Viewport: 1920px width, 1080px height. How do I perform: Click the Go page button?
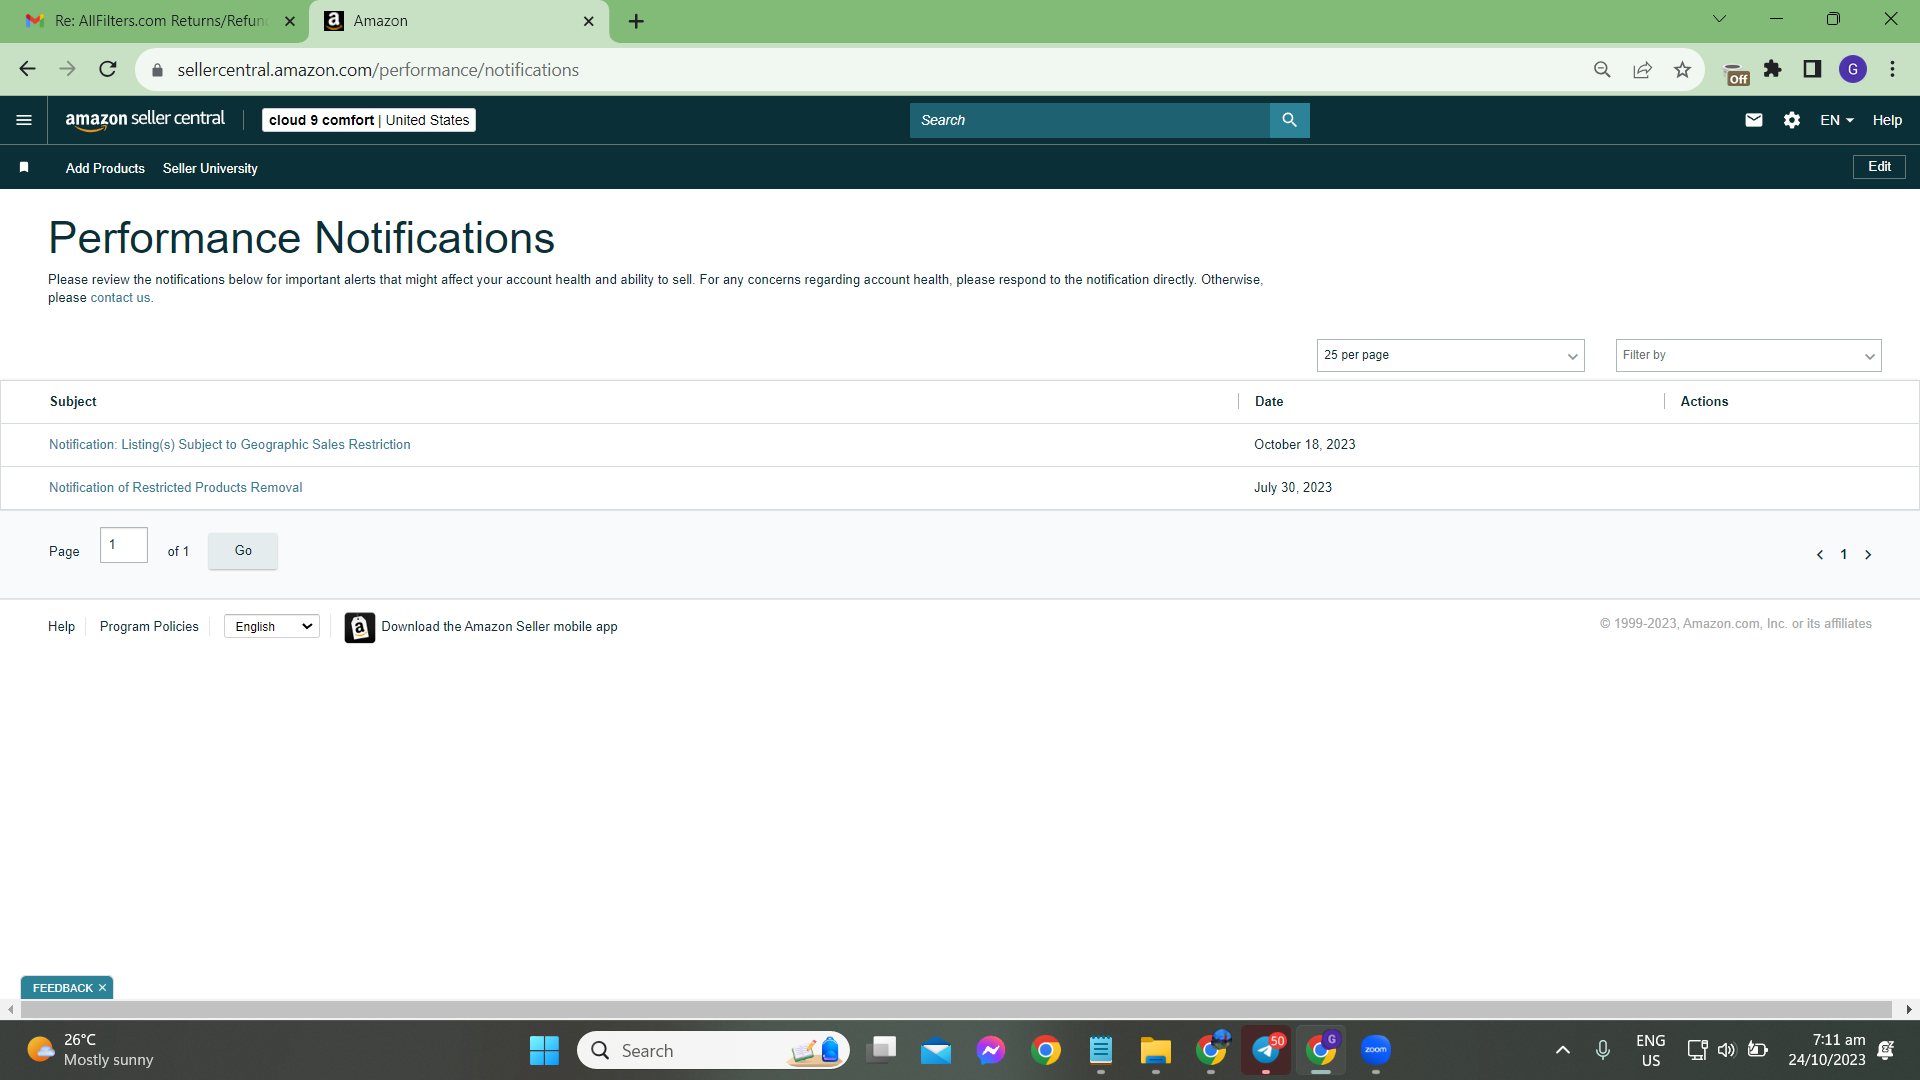(243, 551)
